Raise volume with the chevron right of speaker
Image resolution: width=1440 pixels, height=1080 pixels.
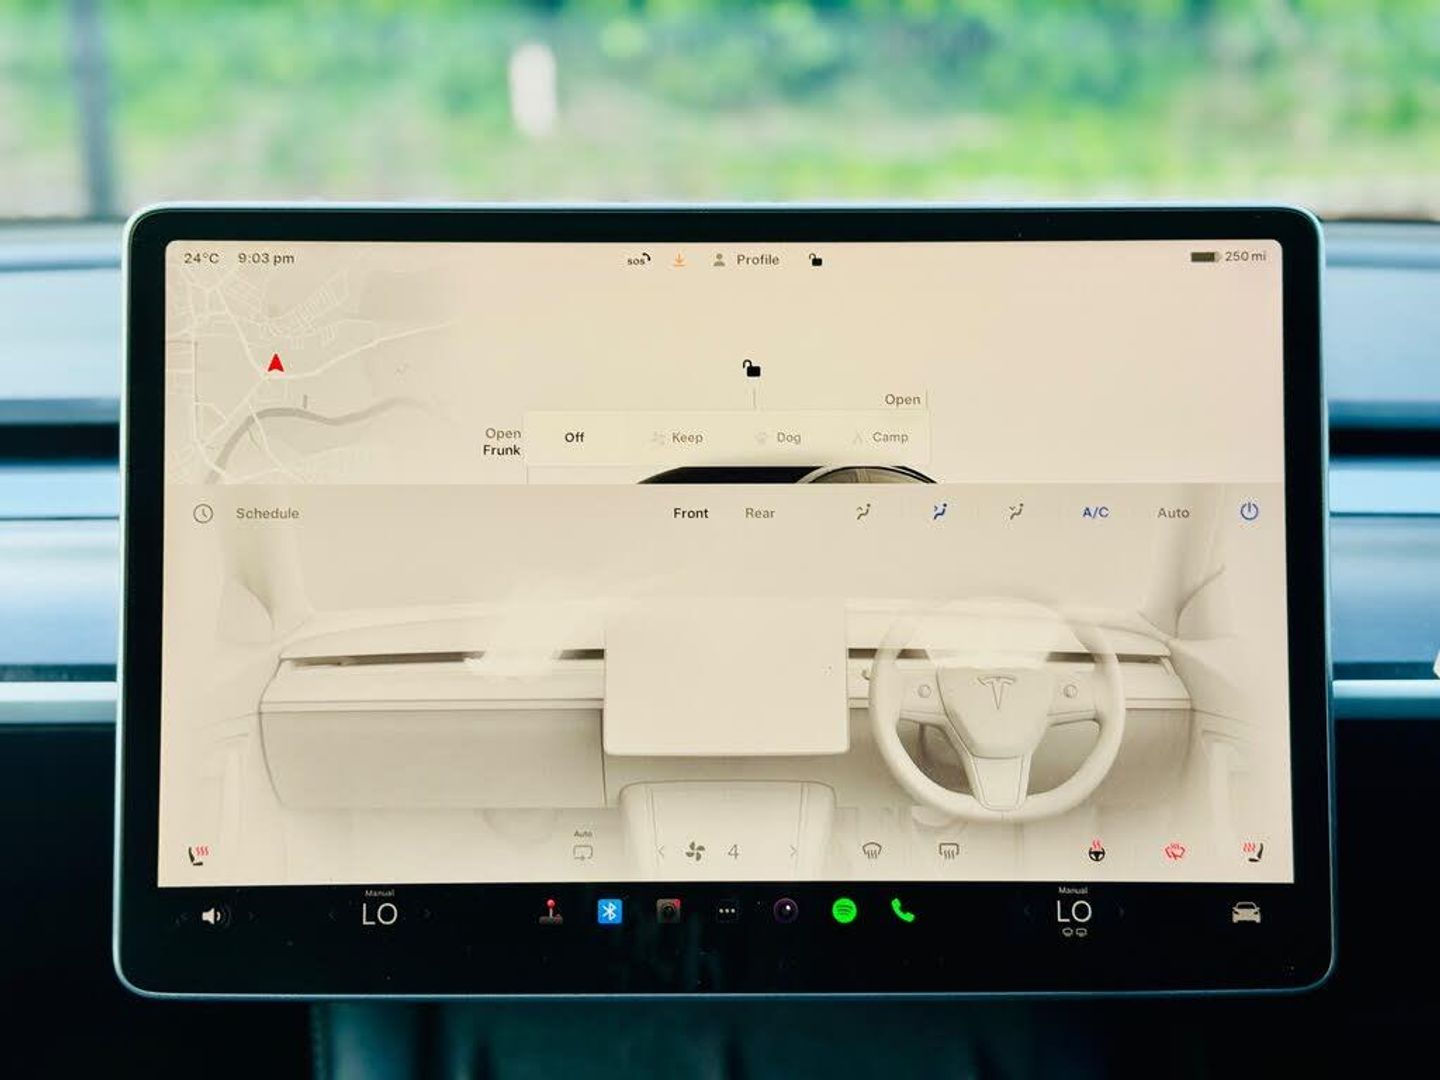(250, 916)
